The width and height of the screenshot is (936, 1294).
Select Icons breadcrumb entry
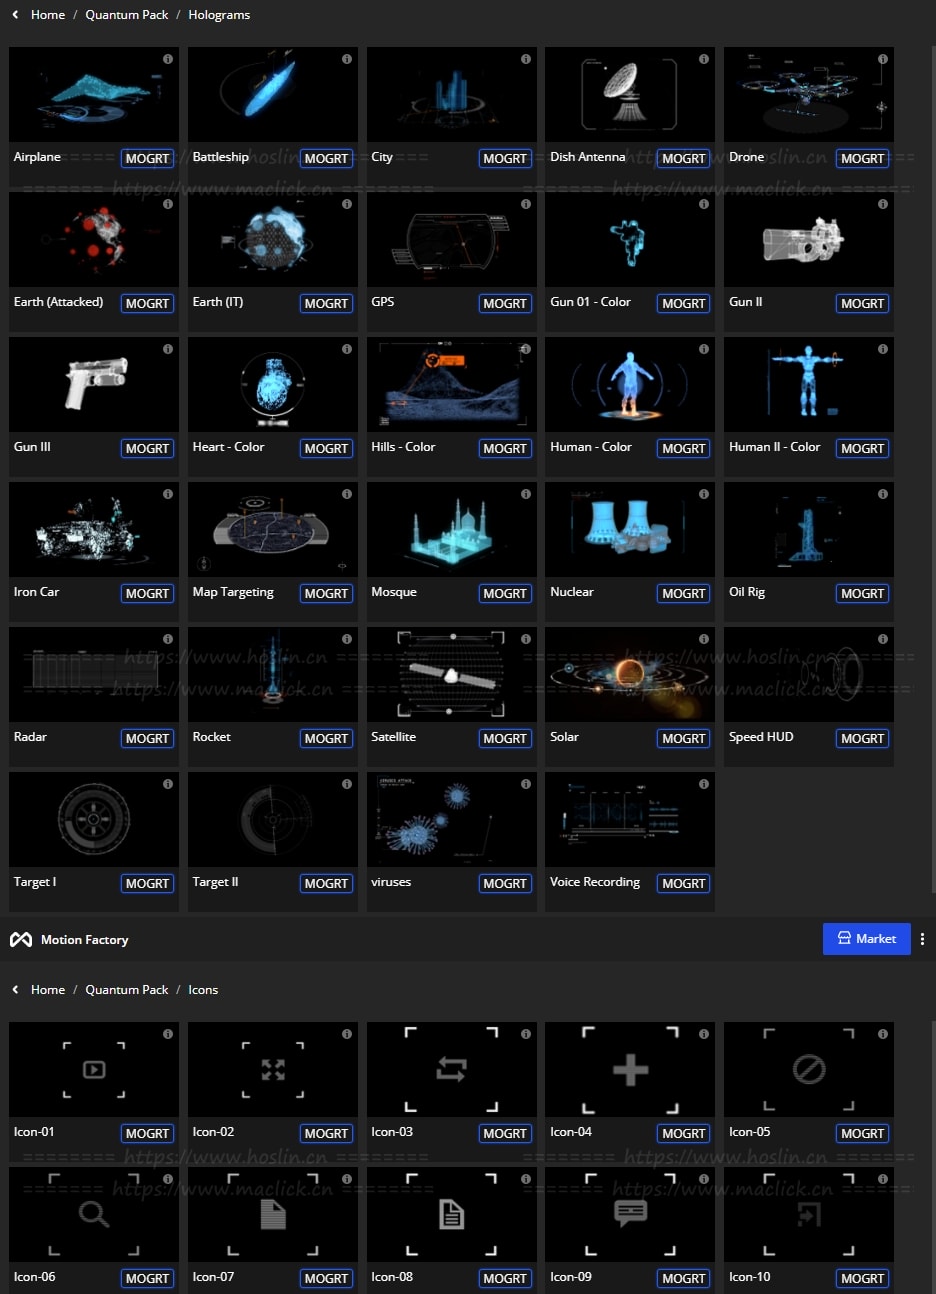[x=203, y=990]
